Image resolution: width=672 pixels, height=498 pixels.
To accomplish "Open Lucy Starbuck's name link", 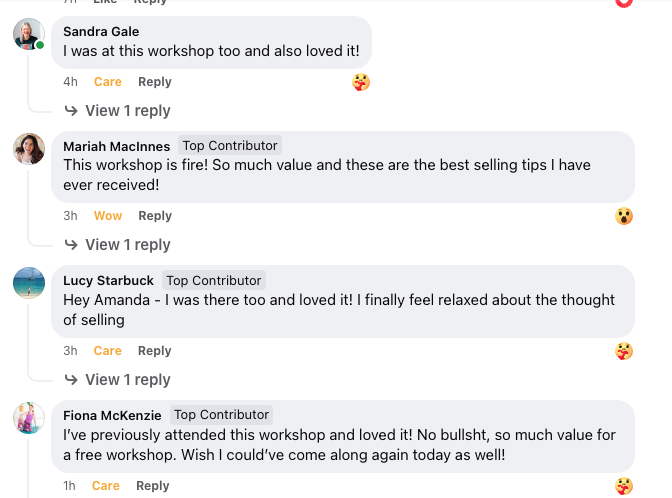I will tap(108, 281).
